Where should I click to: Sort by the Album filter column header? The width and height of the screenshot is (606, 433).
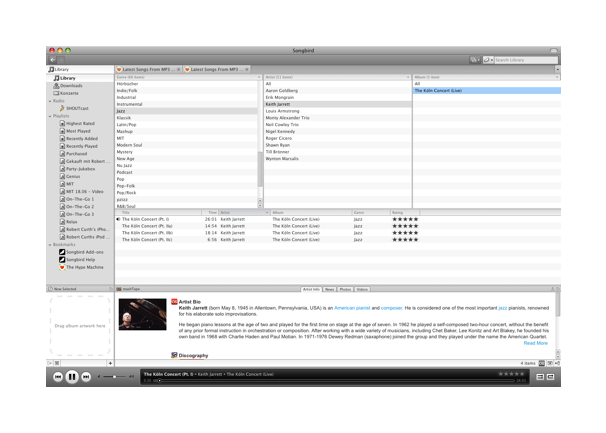click(487, 77)
